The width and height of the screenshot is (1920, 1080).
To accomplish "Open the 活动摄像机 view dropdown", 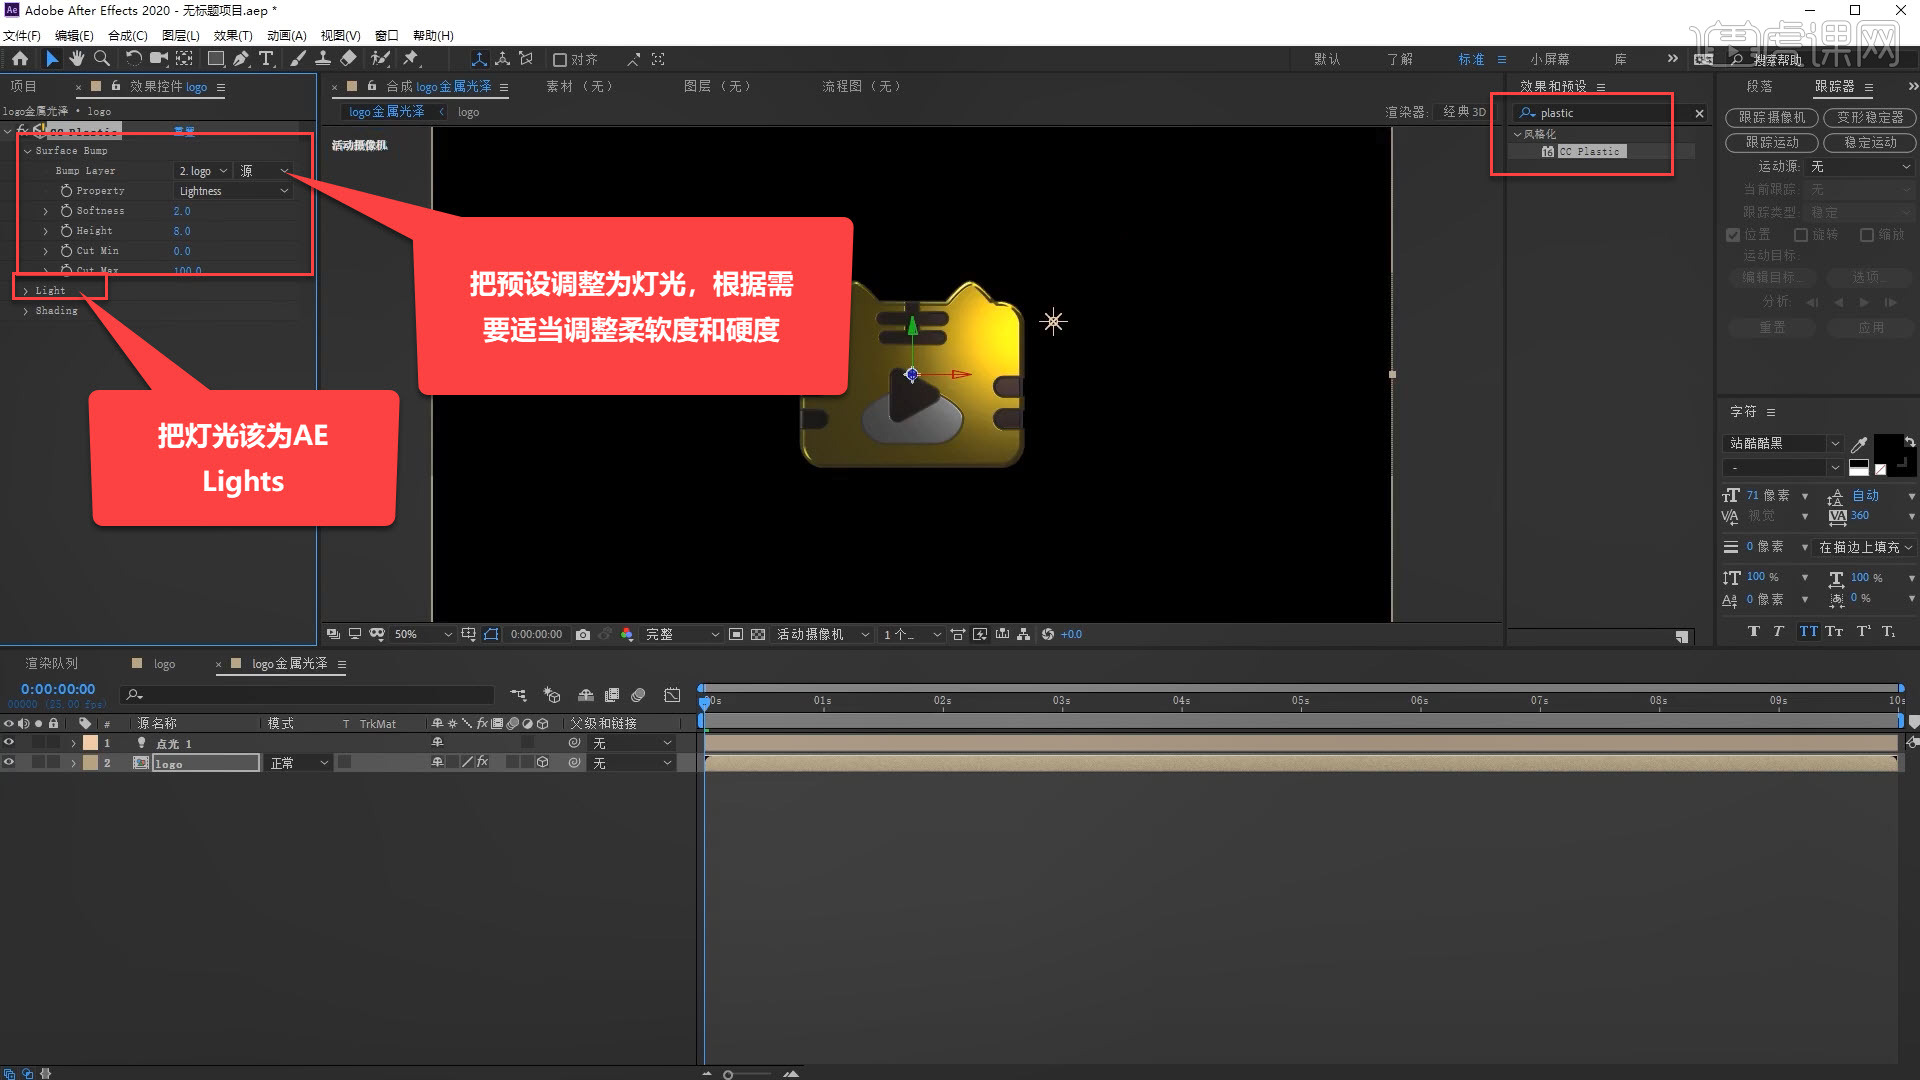I will (823, 634).
